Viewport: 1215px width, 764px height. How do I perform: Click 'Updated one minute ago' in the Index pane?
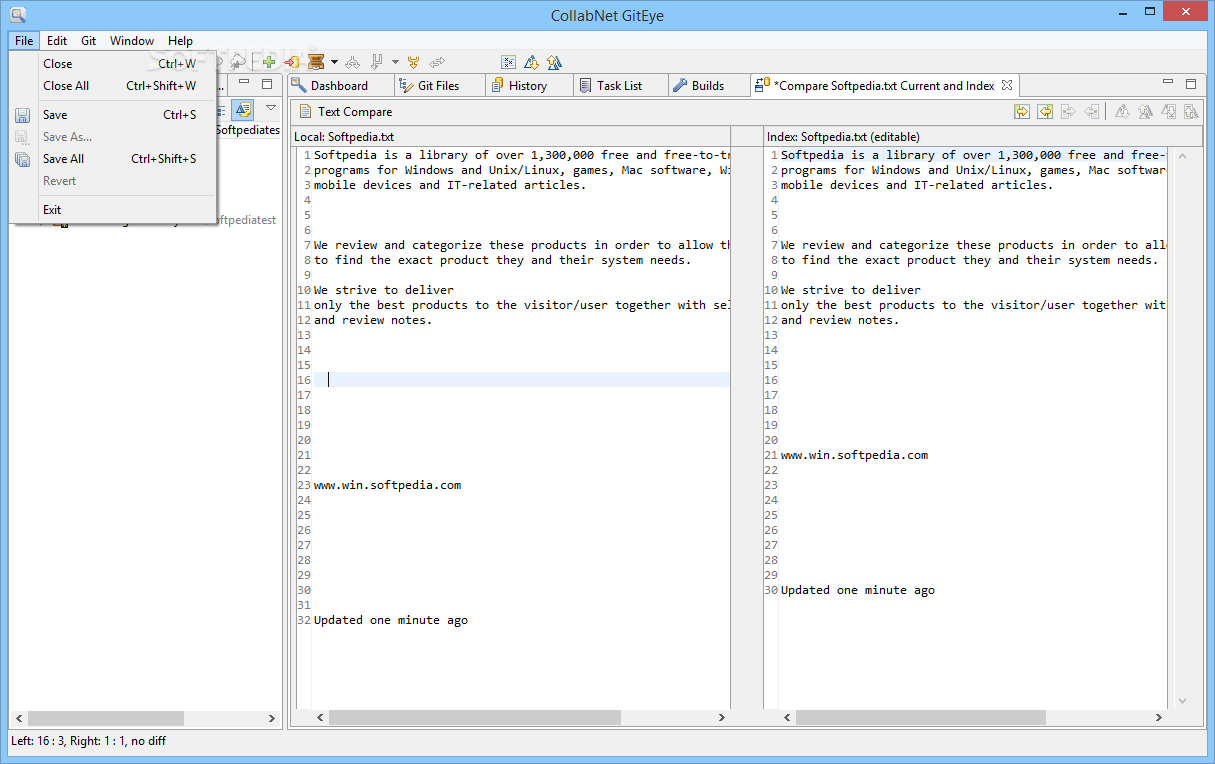point(858,590)
